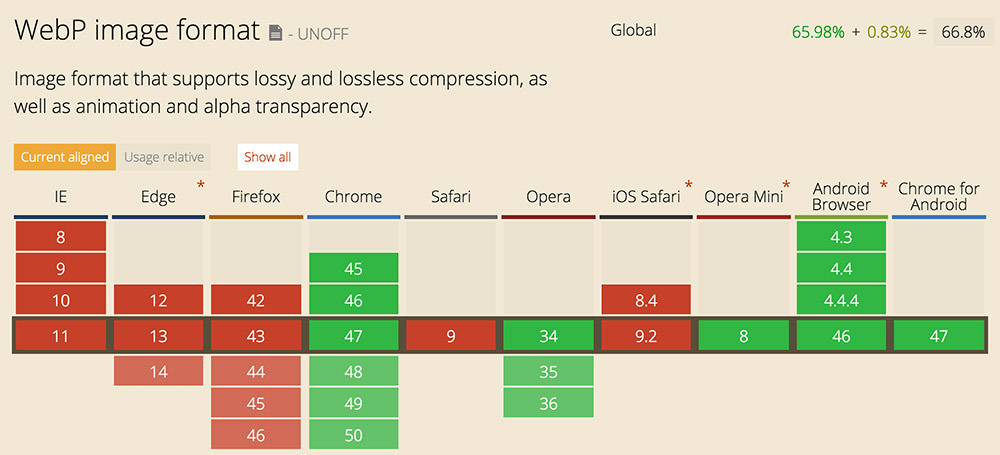
Task: Click the document spec icon beside the title
Action: click(276, 33)
